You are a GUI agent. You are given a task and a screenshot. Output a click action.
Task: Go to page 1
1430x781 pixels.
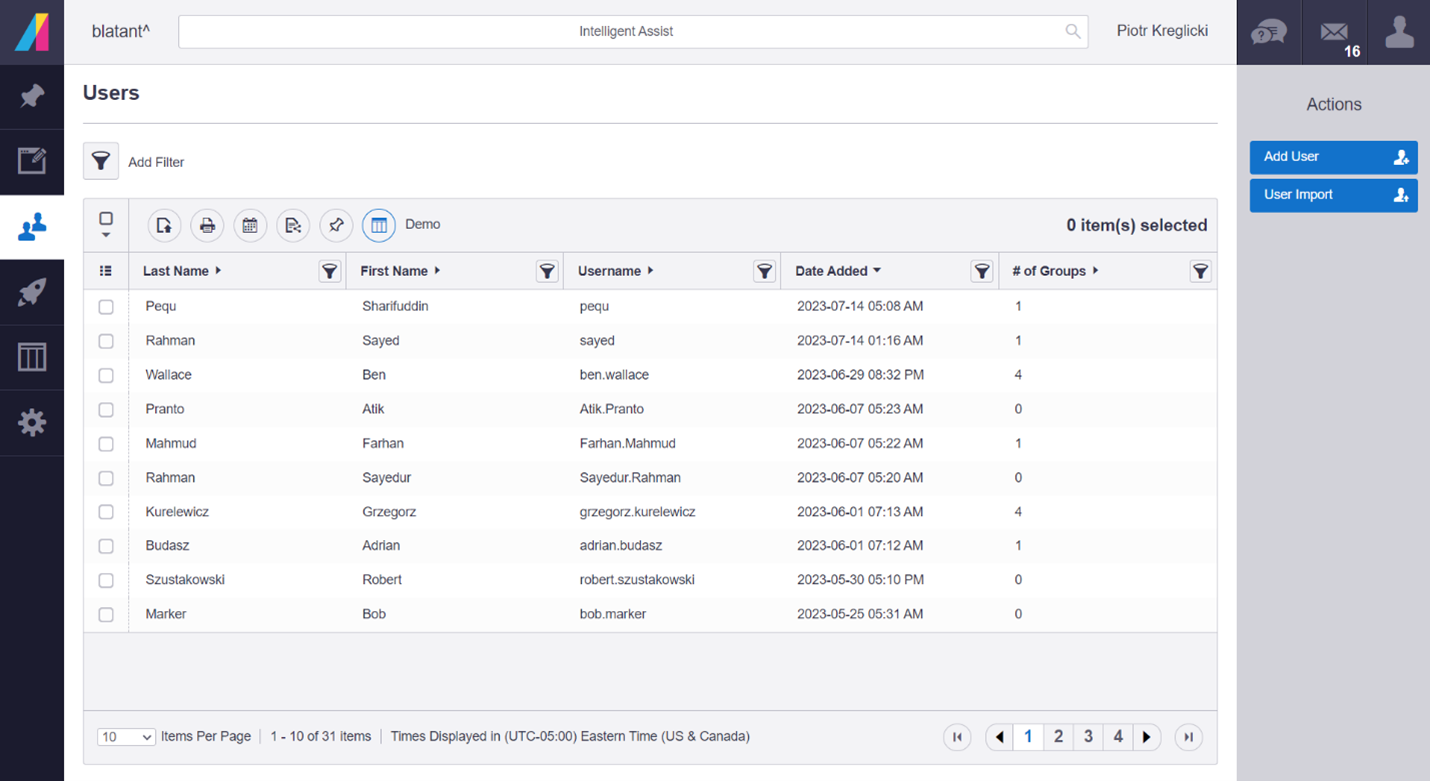[1028, 737]
